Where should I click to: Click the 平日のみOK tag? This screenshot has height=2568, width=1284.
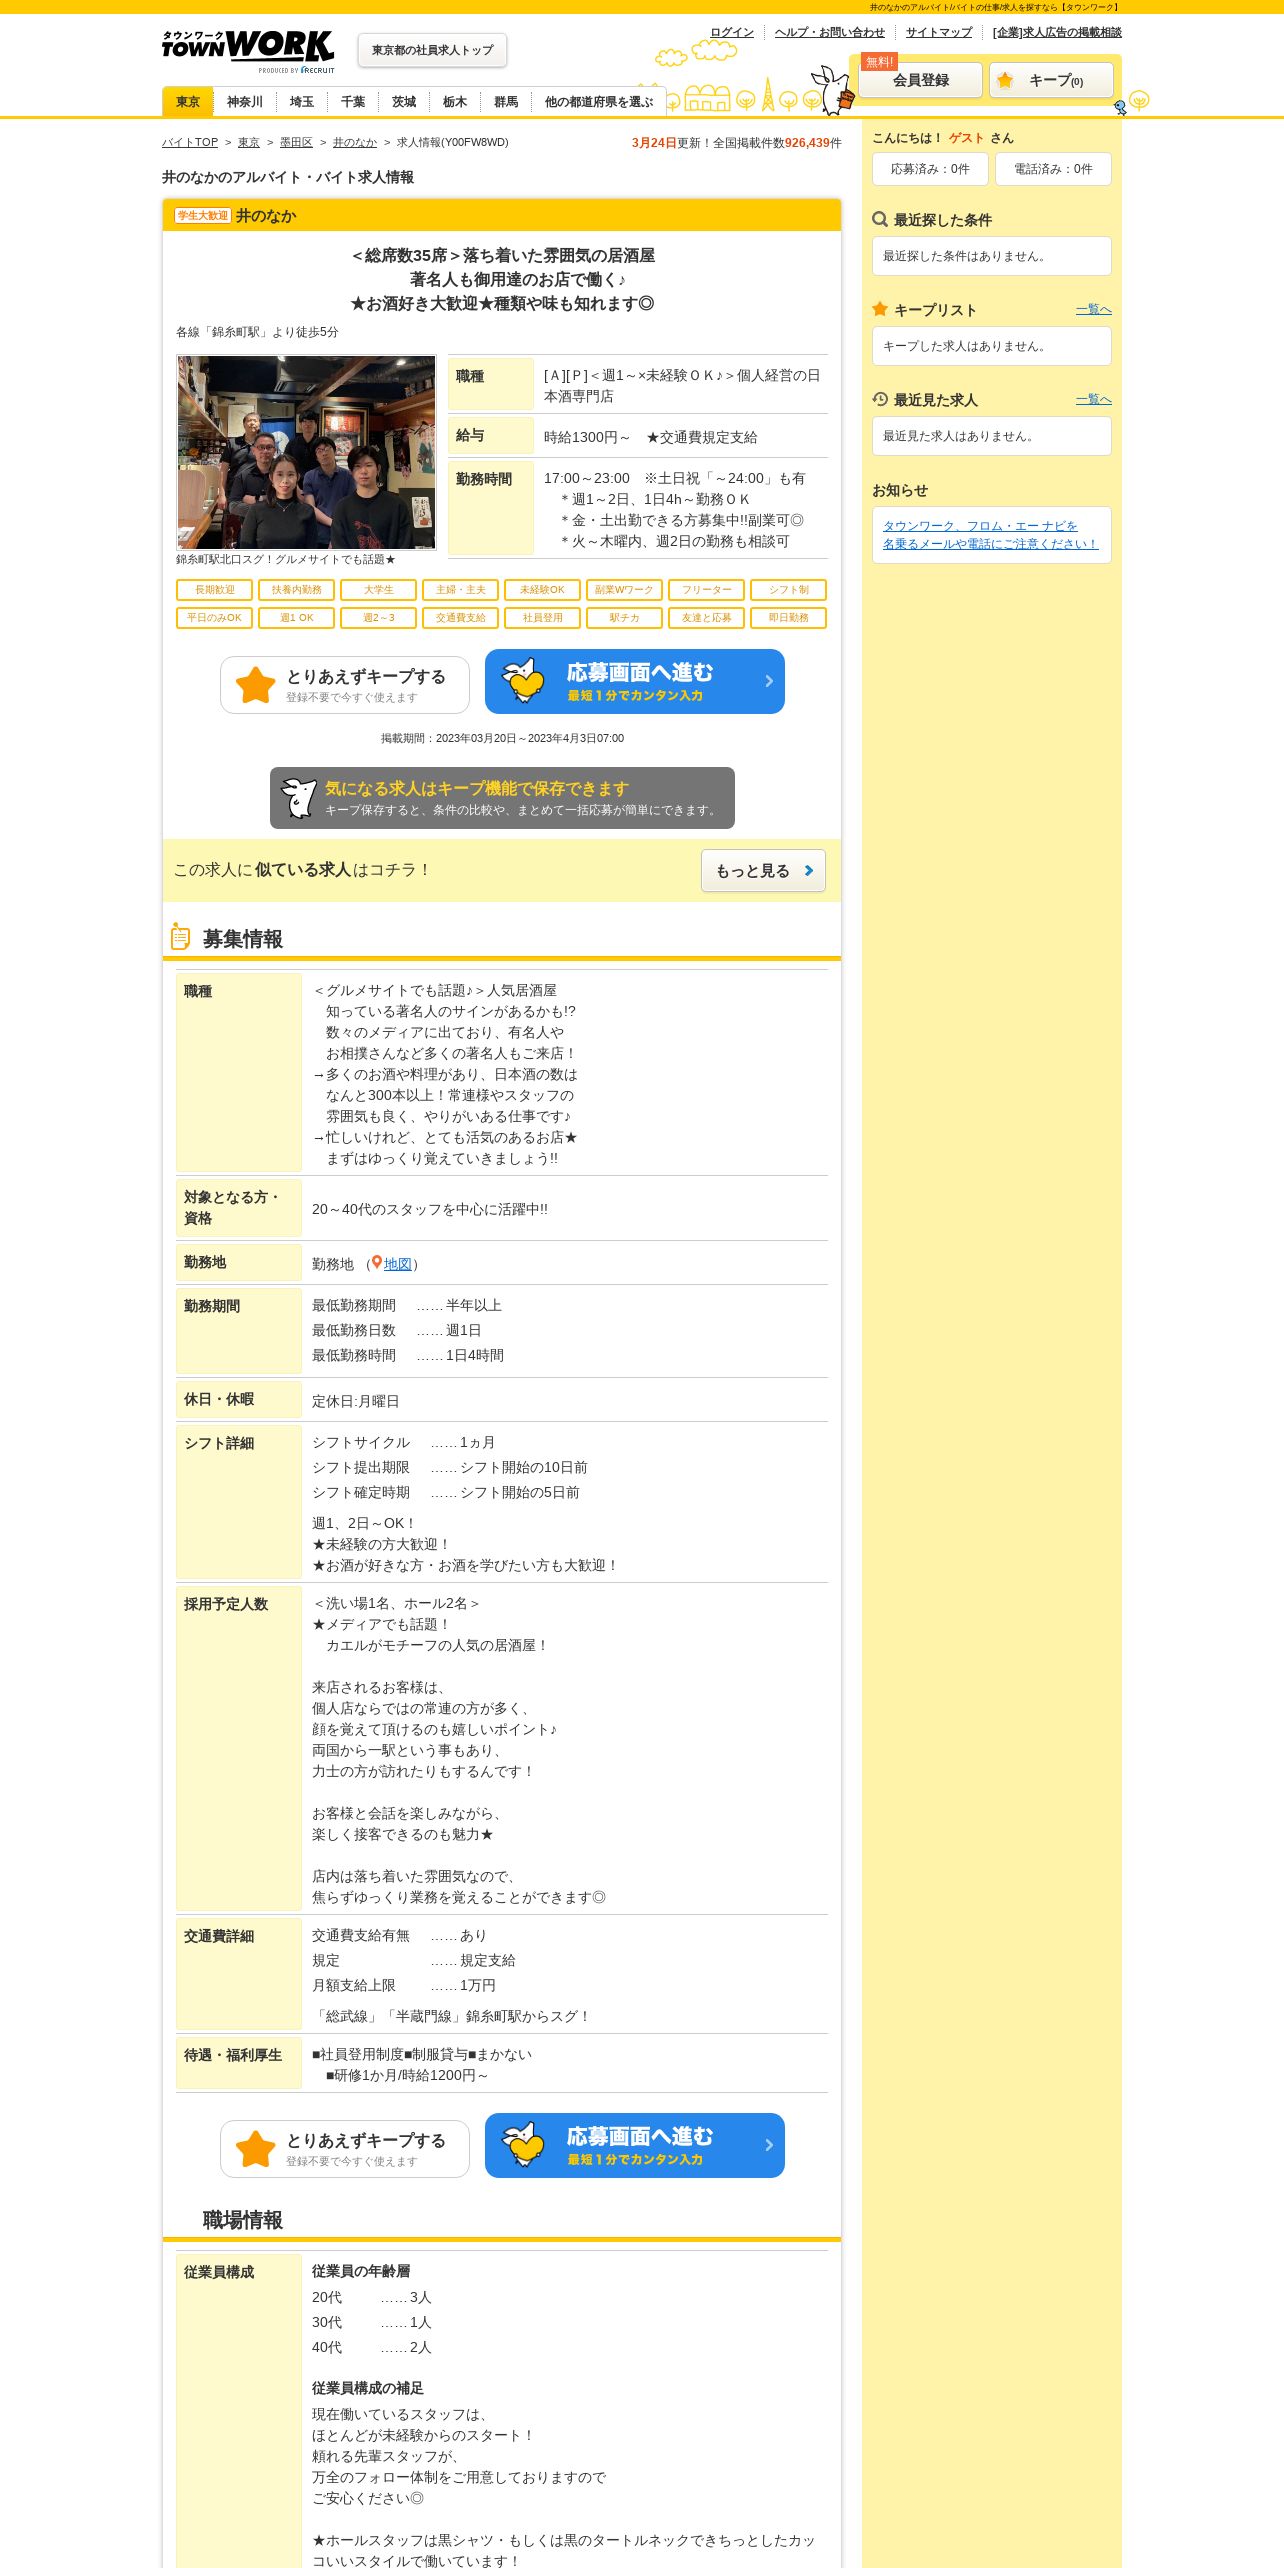[214, 618]
